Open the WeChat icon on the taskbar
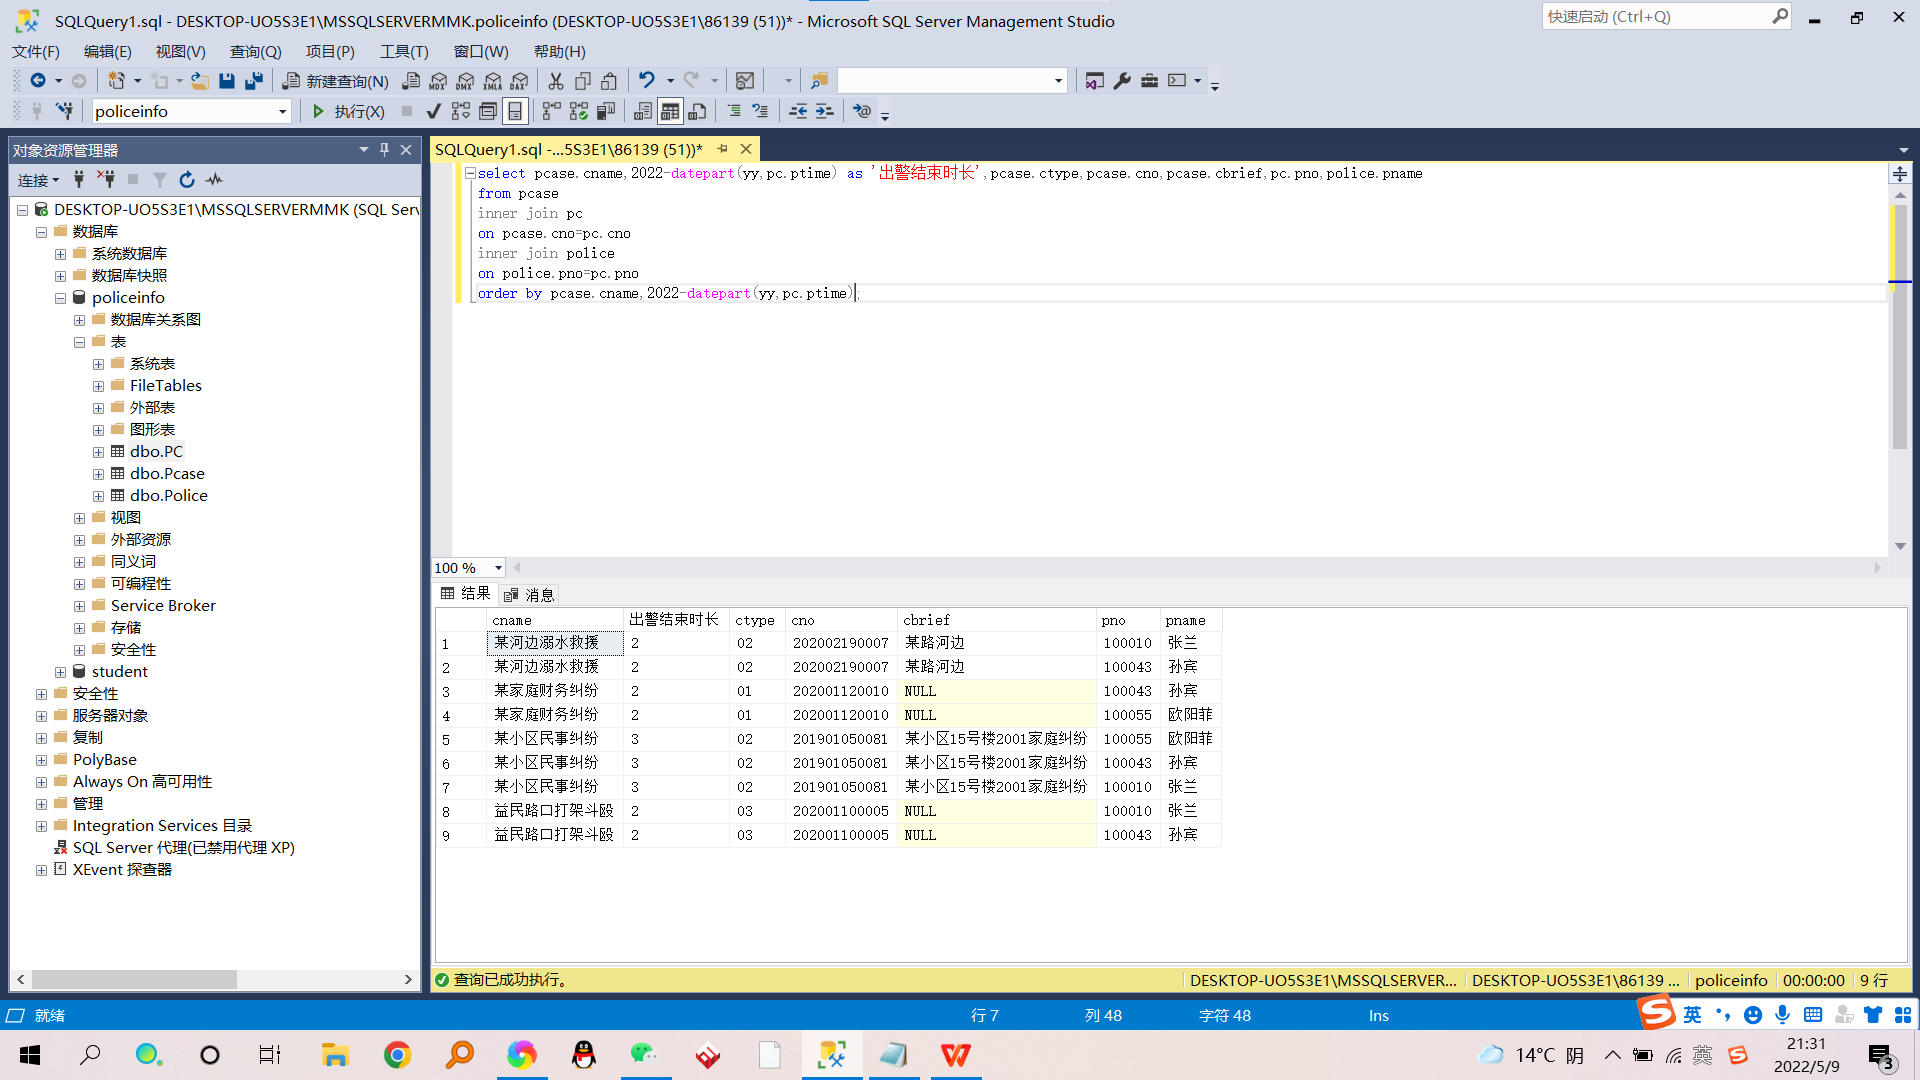The width and height of the screenshot is (1920, 1080). (646, 1055)
